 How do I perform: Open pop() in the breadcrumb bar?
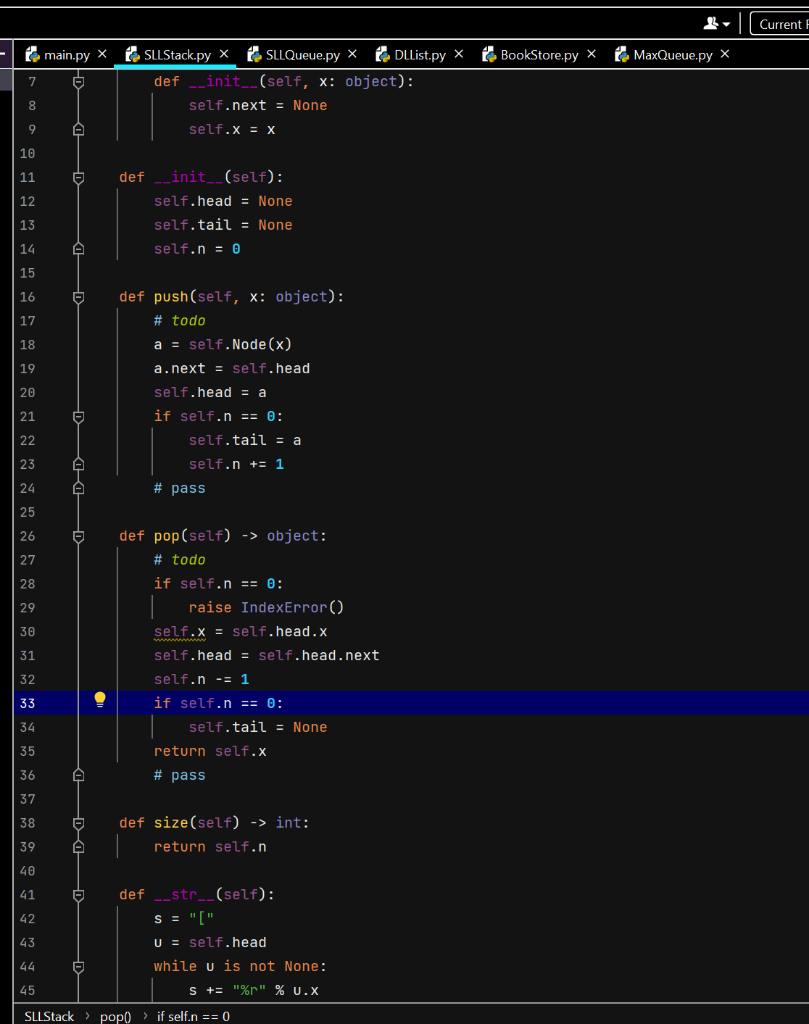113,1015
